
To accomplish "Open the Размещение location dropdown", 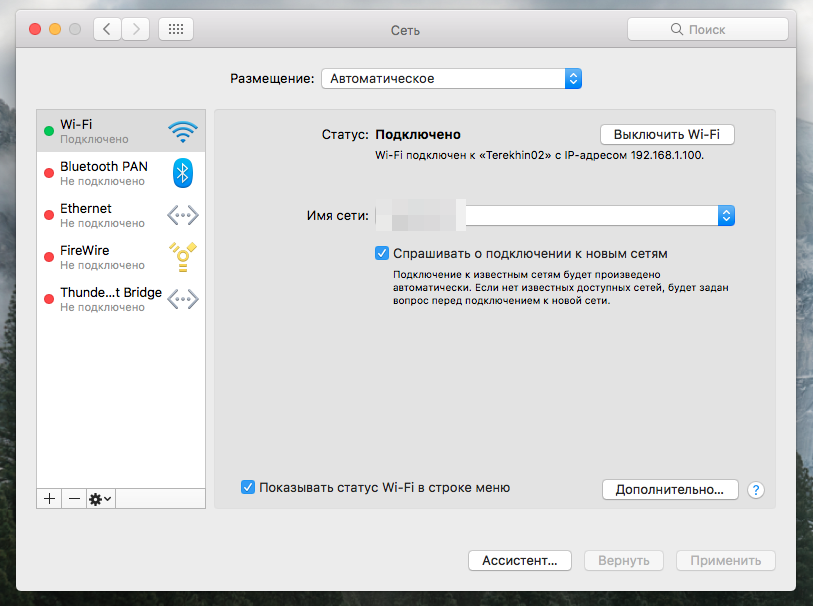I will [452, 79].
